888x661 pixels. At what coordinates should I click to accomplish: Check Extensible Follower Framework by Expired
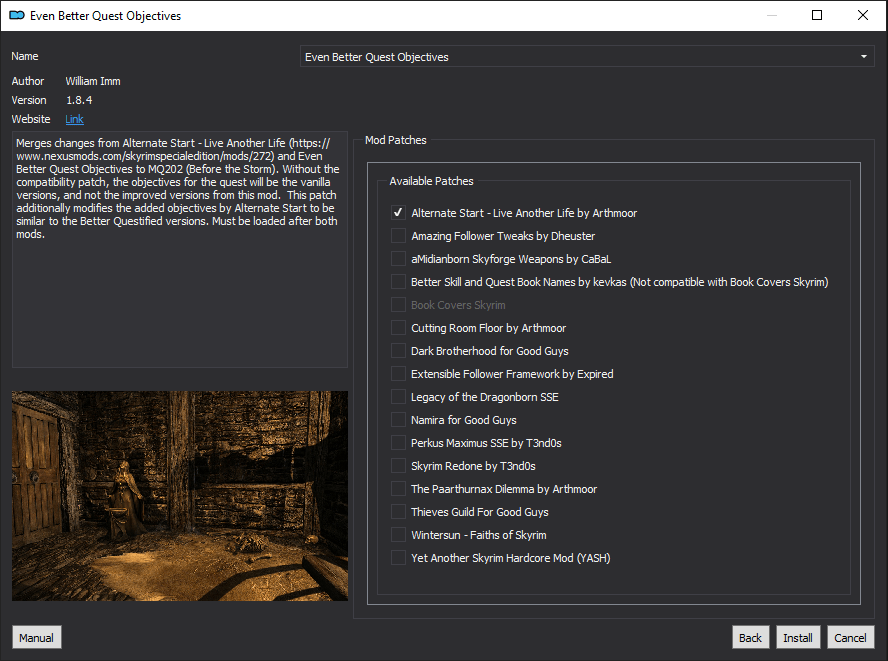[398, 374]
